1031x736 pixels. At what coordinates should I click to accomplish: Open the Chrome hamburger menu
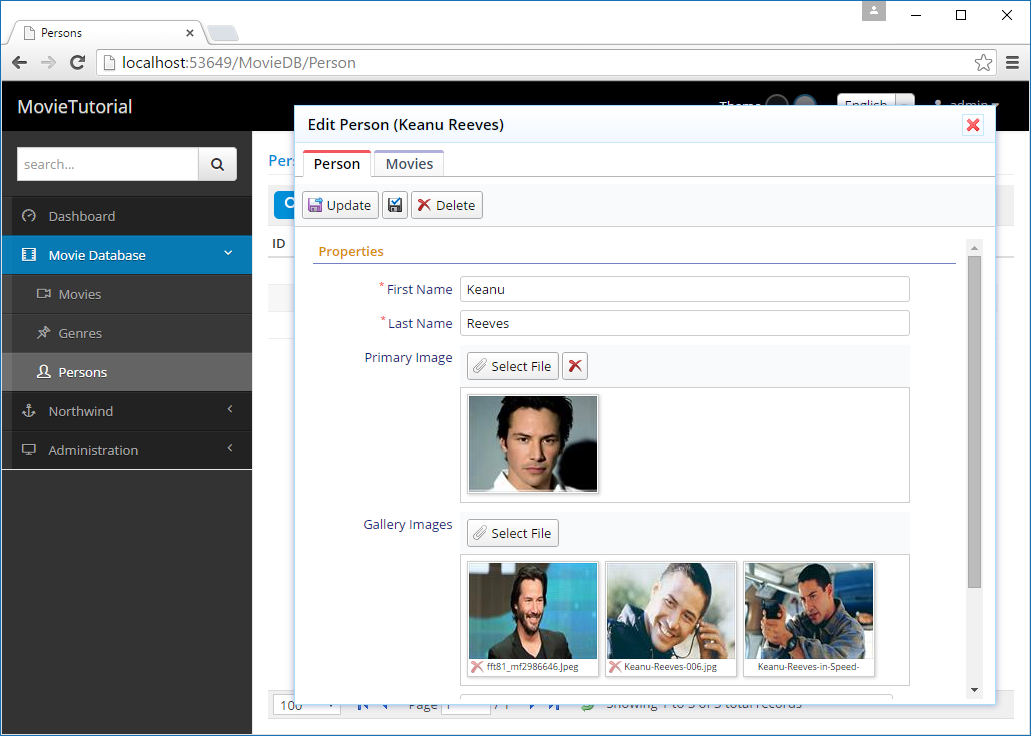point(1012,63)
